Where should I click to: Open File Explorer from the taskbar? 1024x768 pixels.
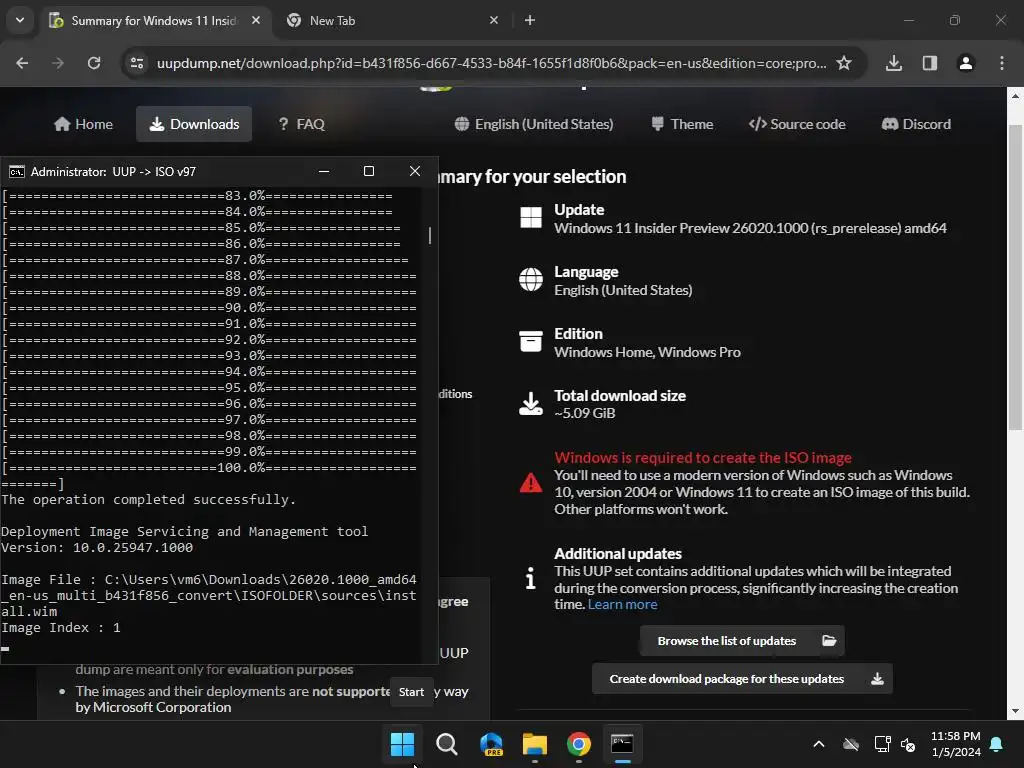pos(535,744)
